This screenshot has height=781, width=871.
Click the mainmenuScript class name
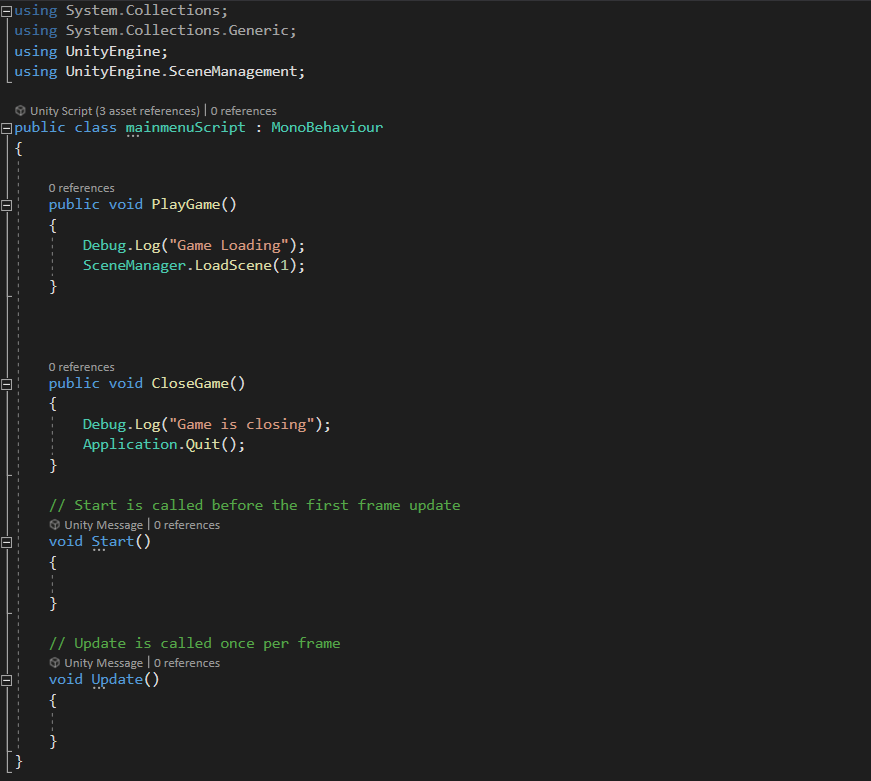click(x=186, y=127)
